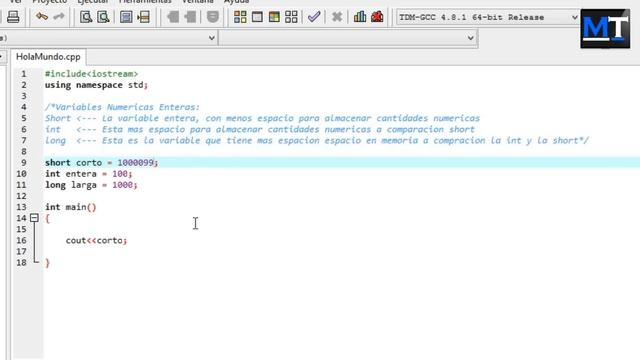Switch to the HolaMundo.cpp tab
This screenshot has height=360, width=640.
tap(48, 57)
